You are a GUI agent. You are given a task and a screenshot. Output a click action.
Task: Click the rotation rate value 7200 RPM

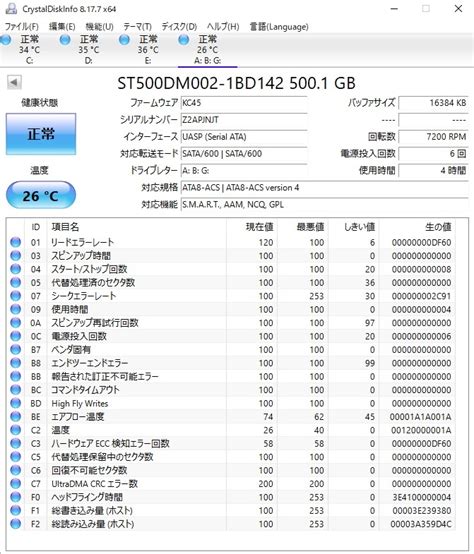pyautogui.click(x=433, y=137)
